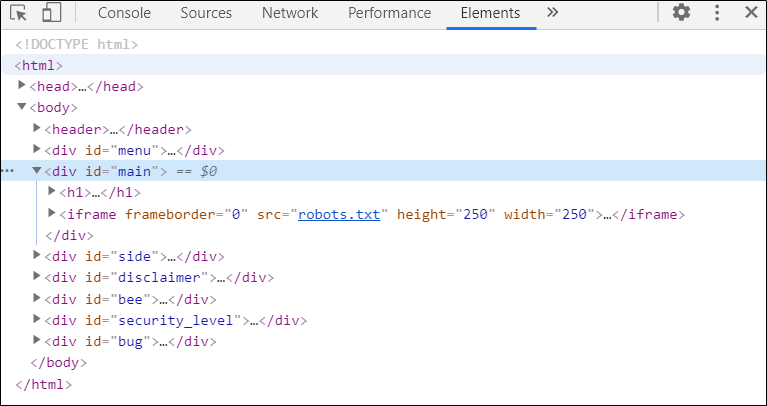Select the closing </body> tag
The height and width of the screenshot is (406, 767).
[x=59, y=362]
